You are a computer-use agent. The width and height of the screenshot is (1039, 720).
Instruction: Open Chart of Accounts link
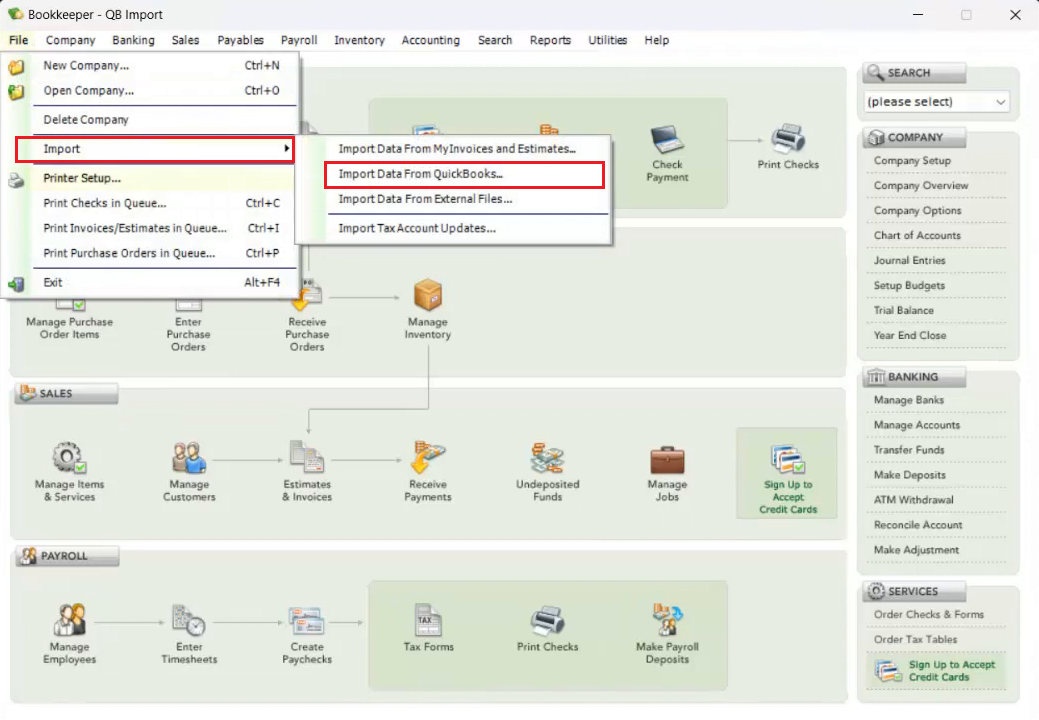[916, 235]
